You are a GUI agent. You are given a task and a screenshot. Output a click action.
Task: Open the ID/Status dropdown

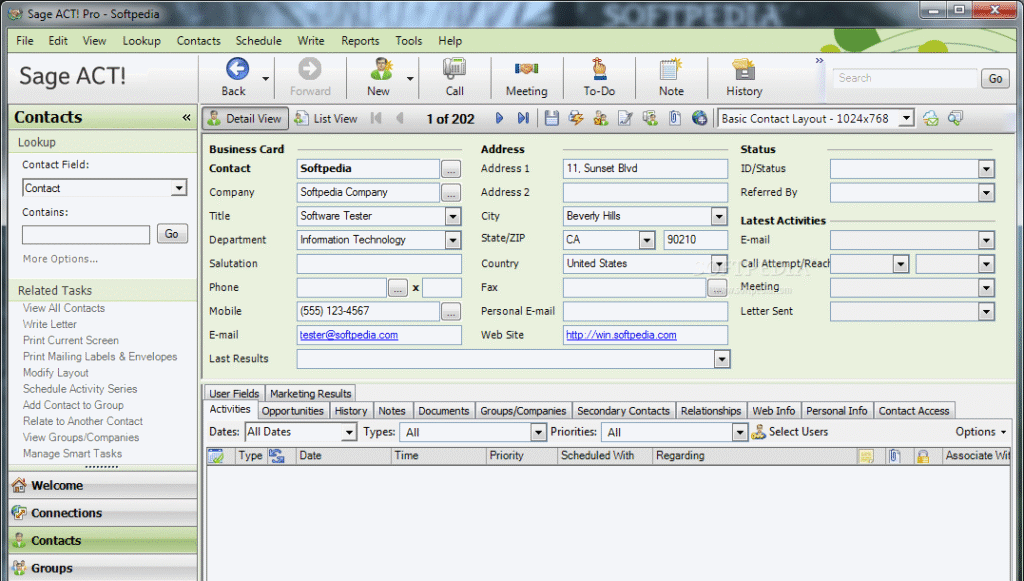pyautogui.click(x=986, y=169)
